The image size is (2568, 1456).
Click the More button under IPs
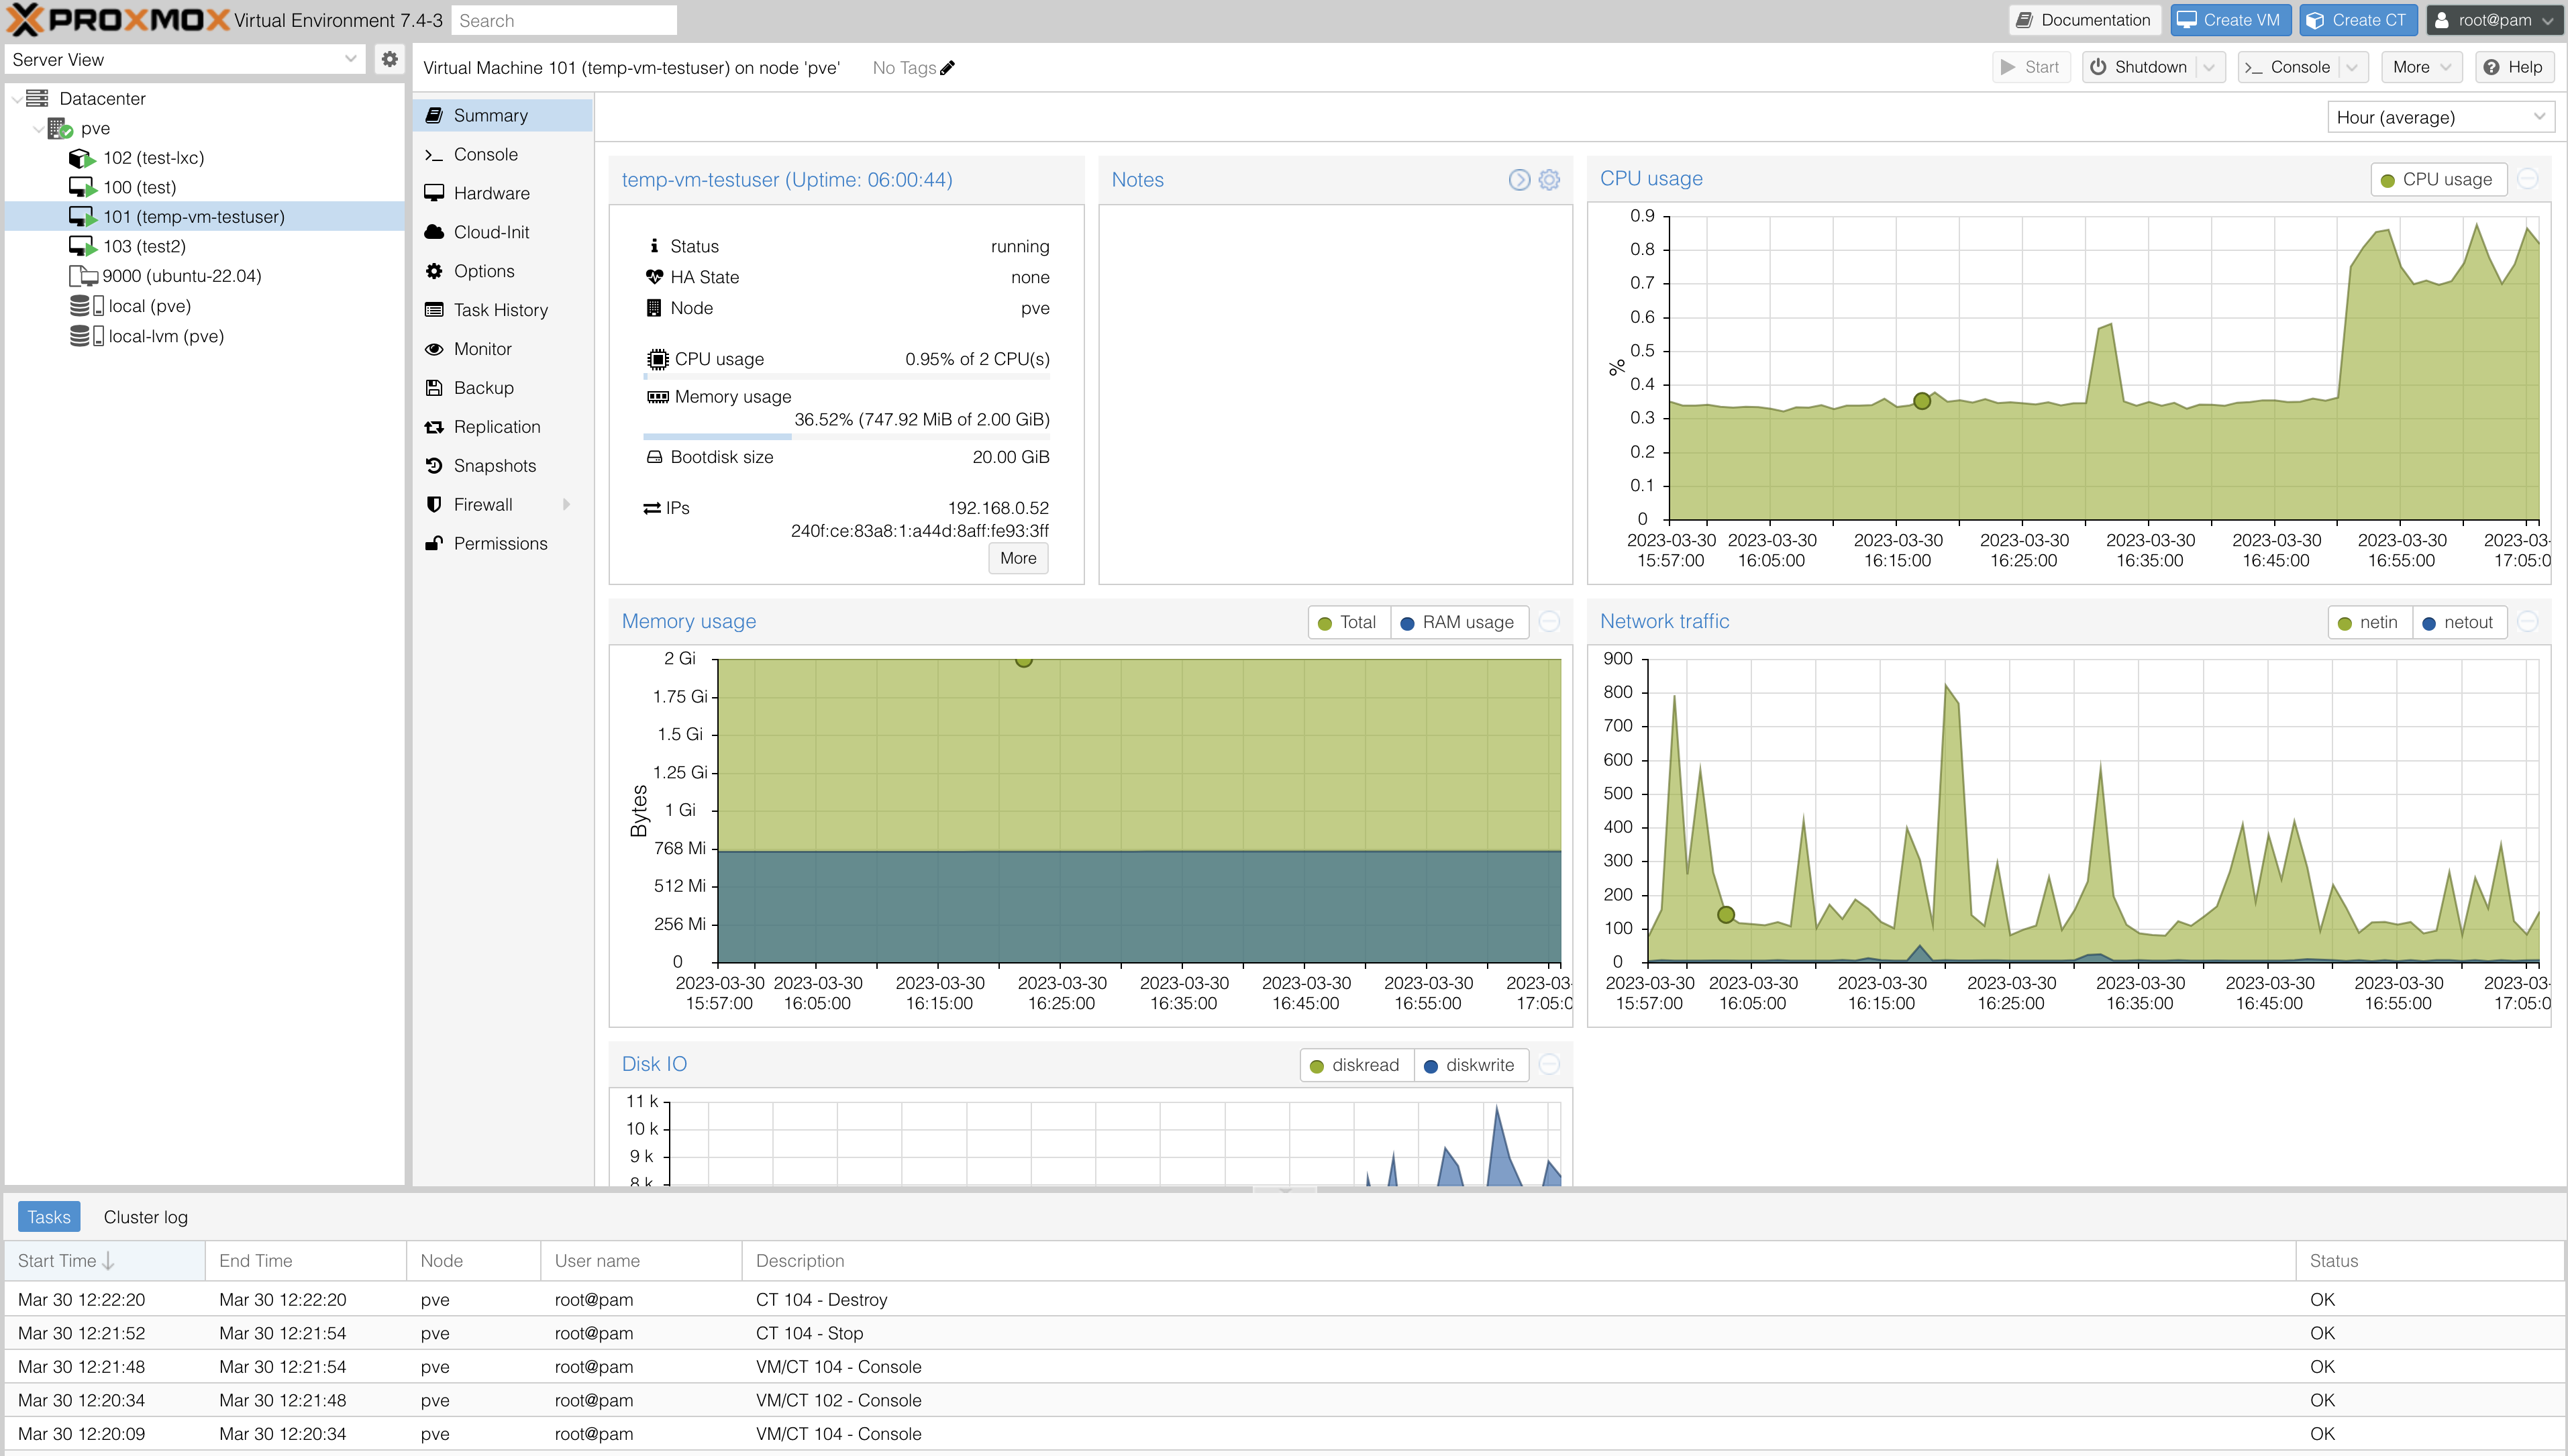1018,558
